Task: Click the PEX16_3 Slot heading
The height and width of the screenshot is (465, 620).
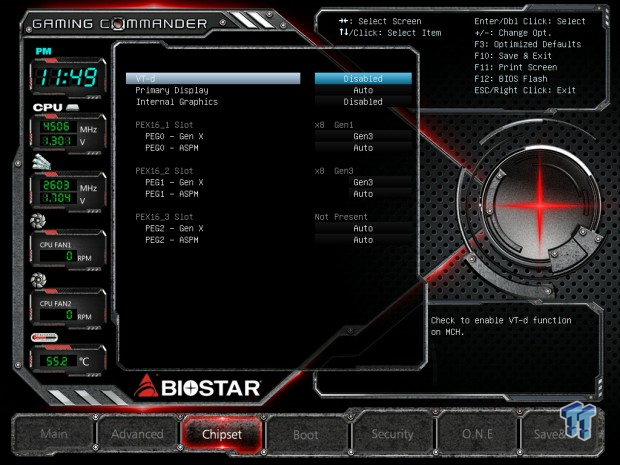Action: (164, 217)
